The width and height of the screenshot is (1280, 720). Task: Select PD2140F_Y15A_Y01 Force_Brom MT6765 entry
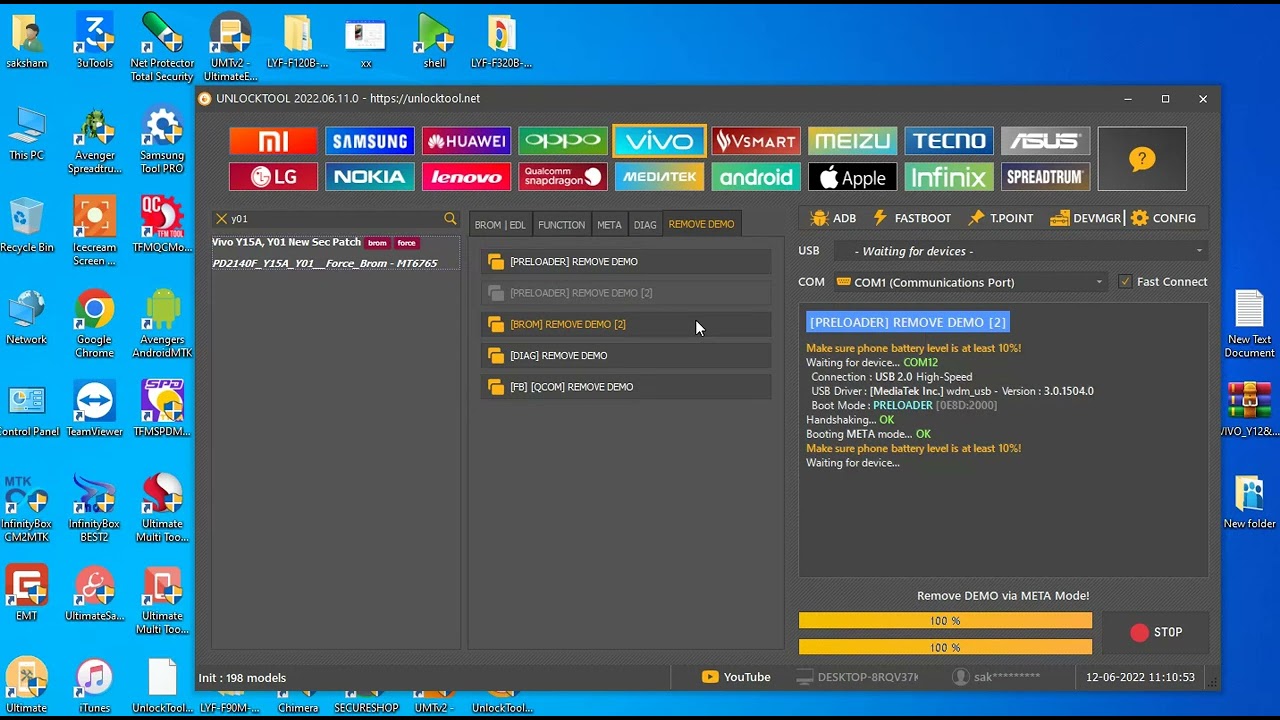(x=335, y=263)
